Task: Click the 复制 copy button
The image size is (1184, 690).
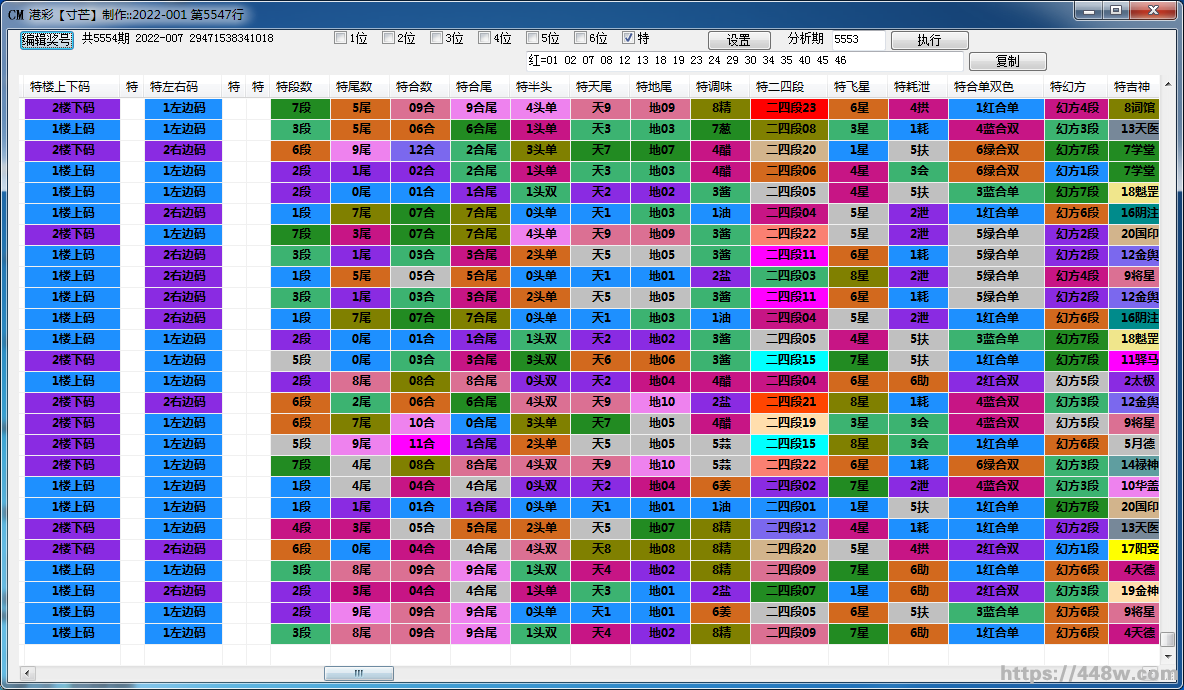Action: [x=1007, y=62]
